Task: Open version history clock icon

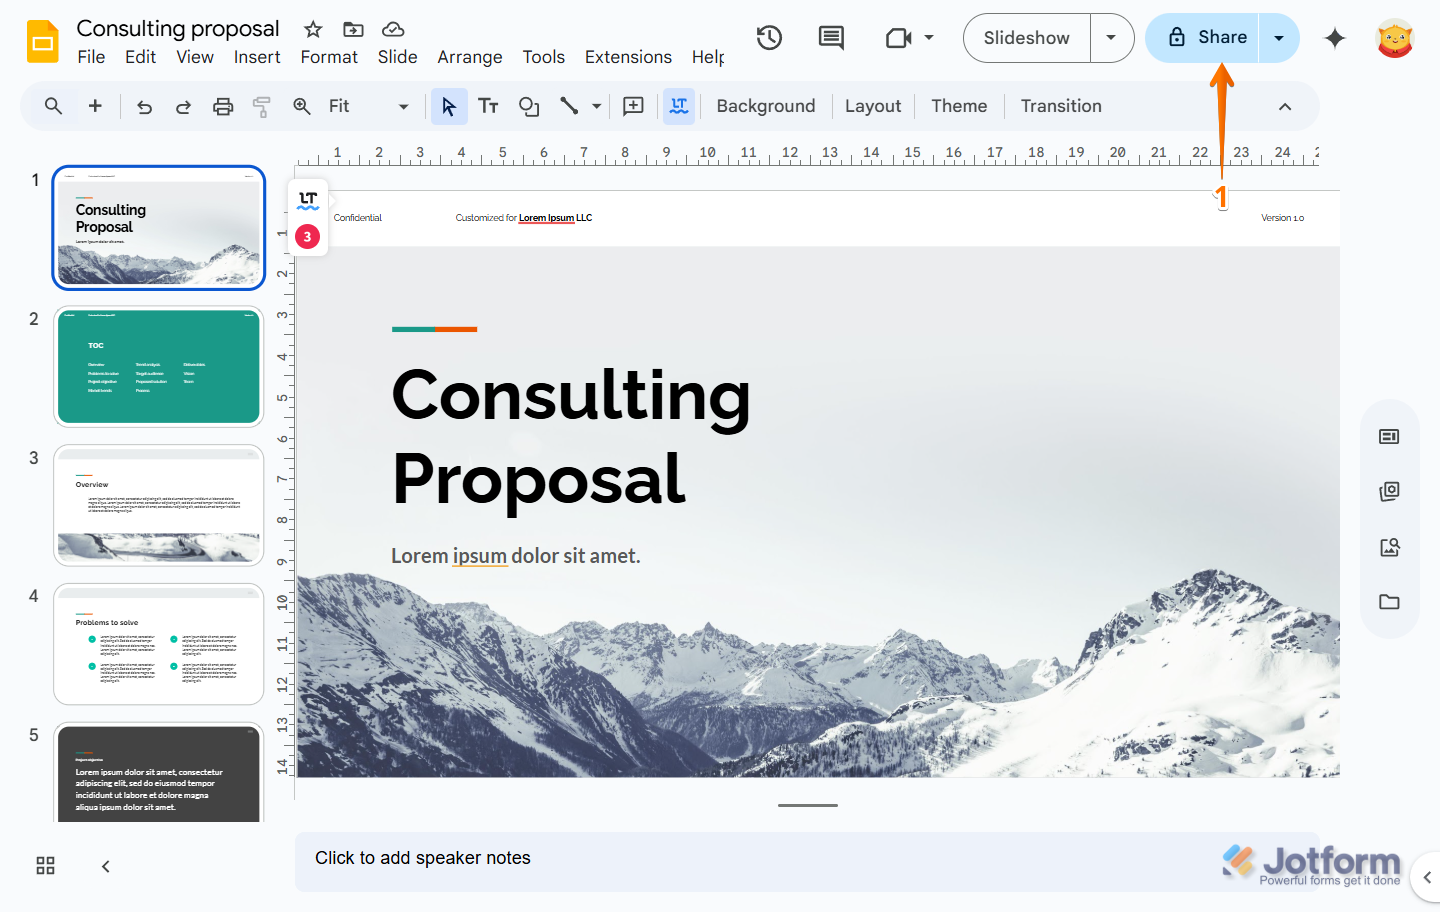Action: coord(769,38)
